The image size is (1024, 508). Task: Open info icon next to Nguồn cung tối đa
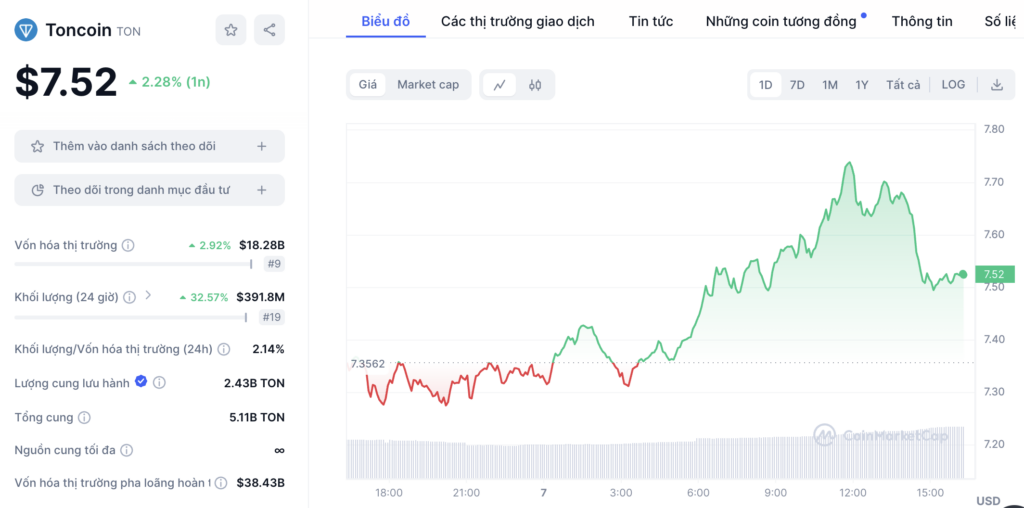[127, 451]
